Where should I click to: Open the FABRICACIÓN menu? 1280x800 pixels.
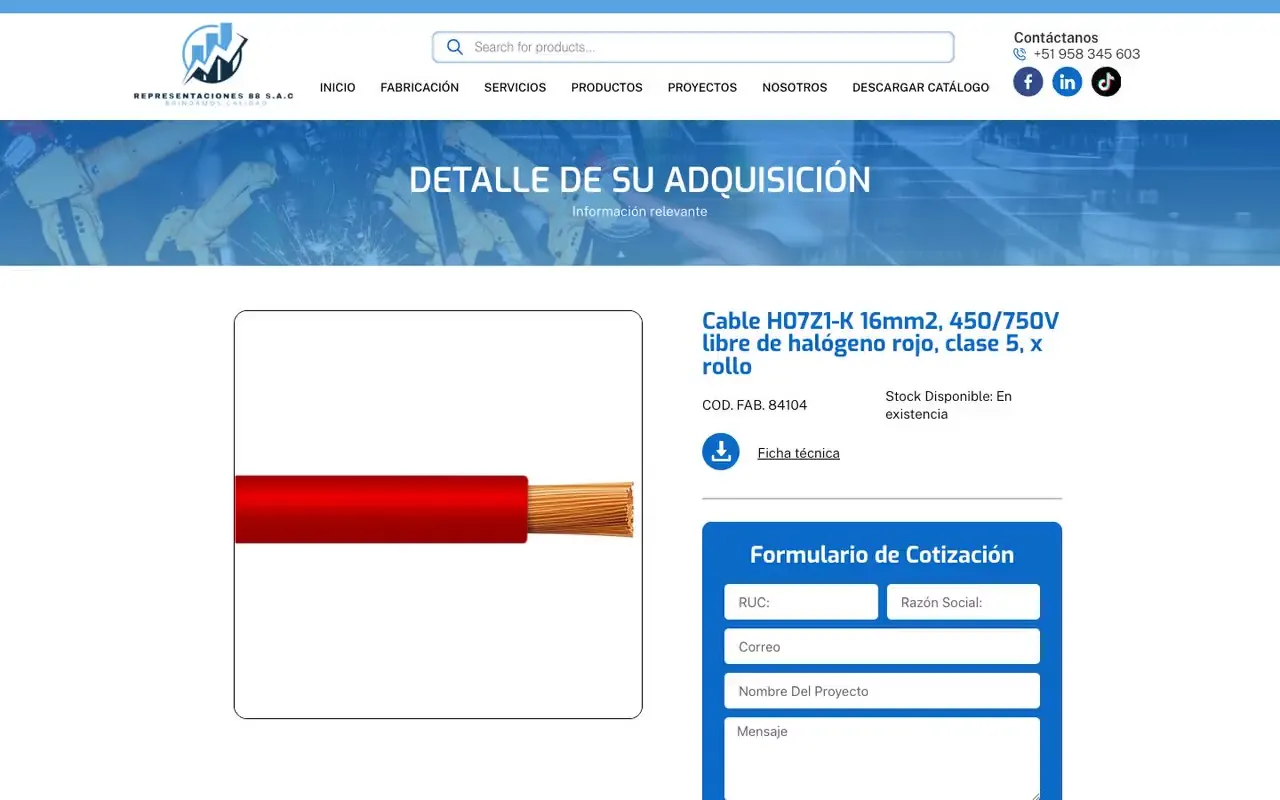pos(420,88)
